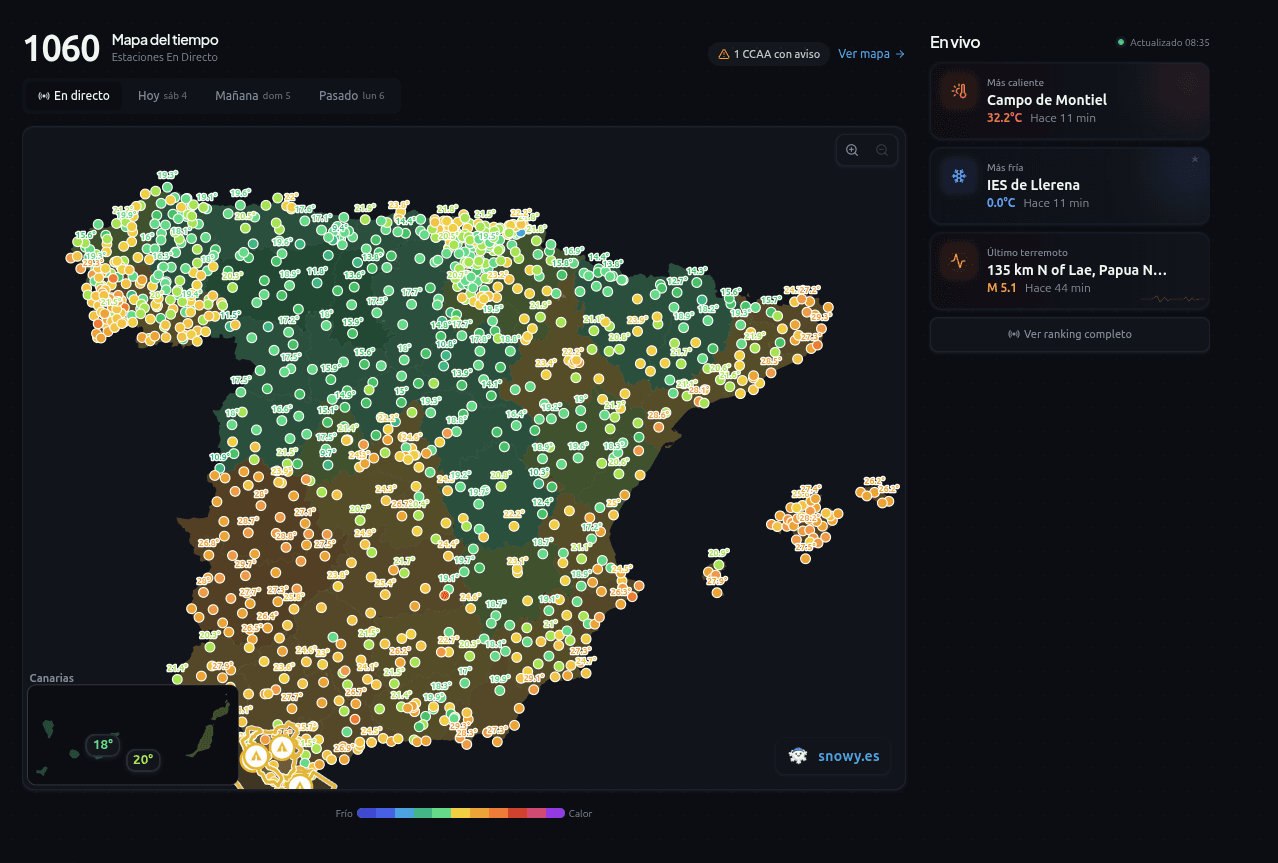Screen dimensions: 1278x863
Task: Click the thermometer icon of Más caliente
Action: coord(959,91)
